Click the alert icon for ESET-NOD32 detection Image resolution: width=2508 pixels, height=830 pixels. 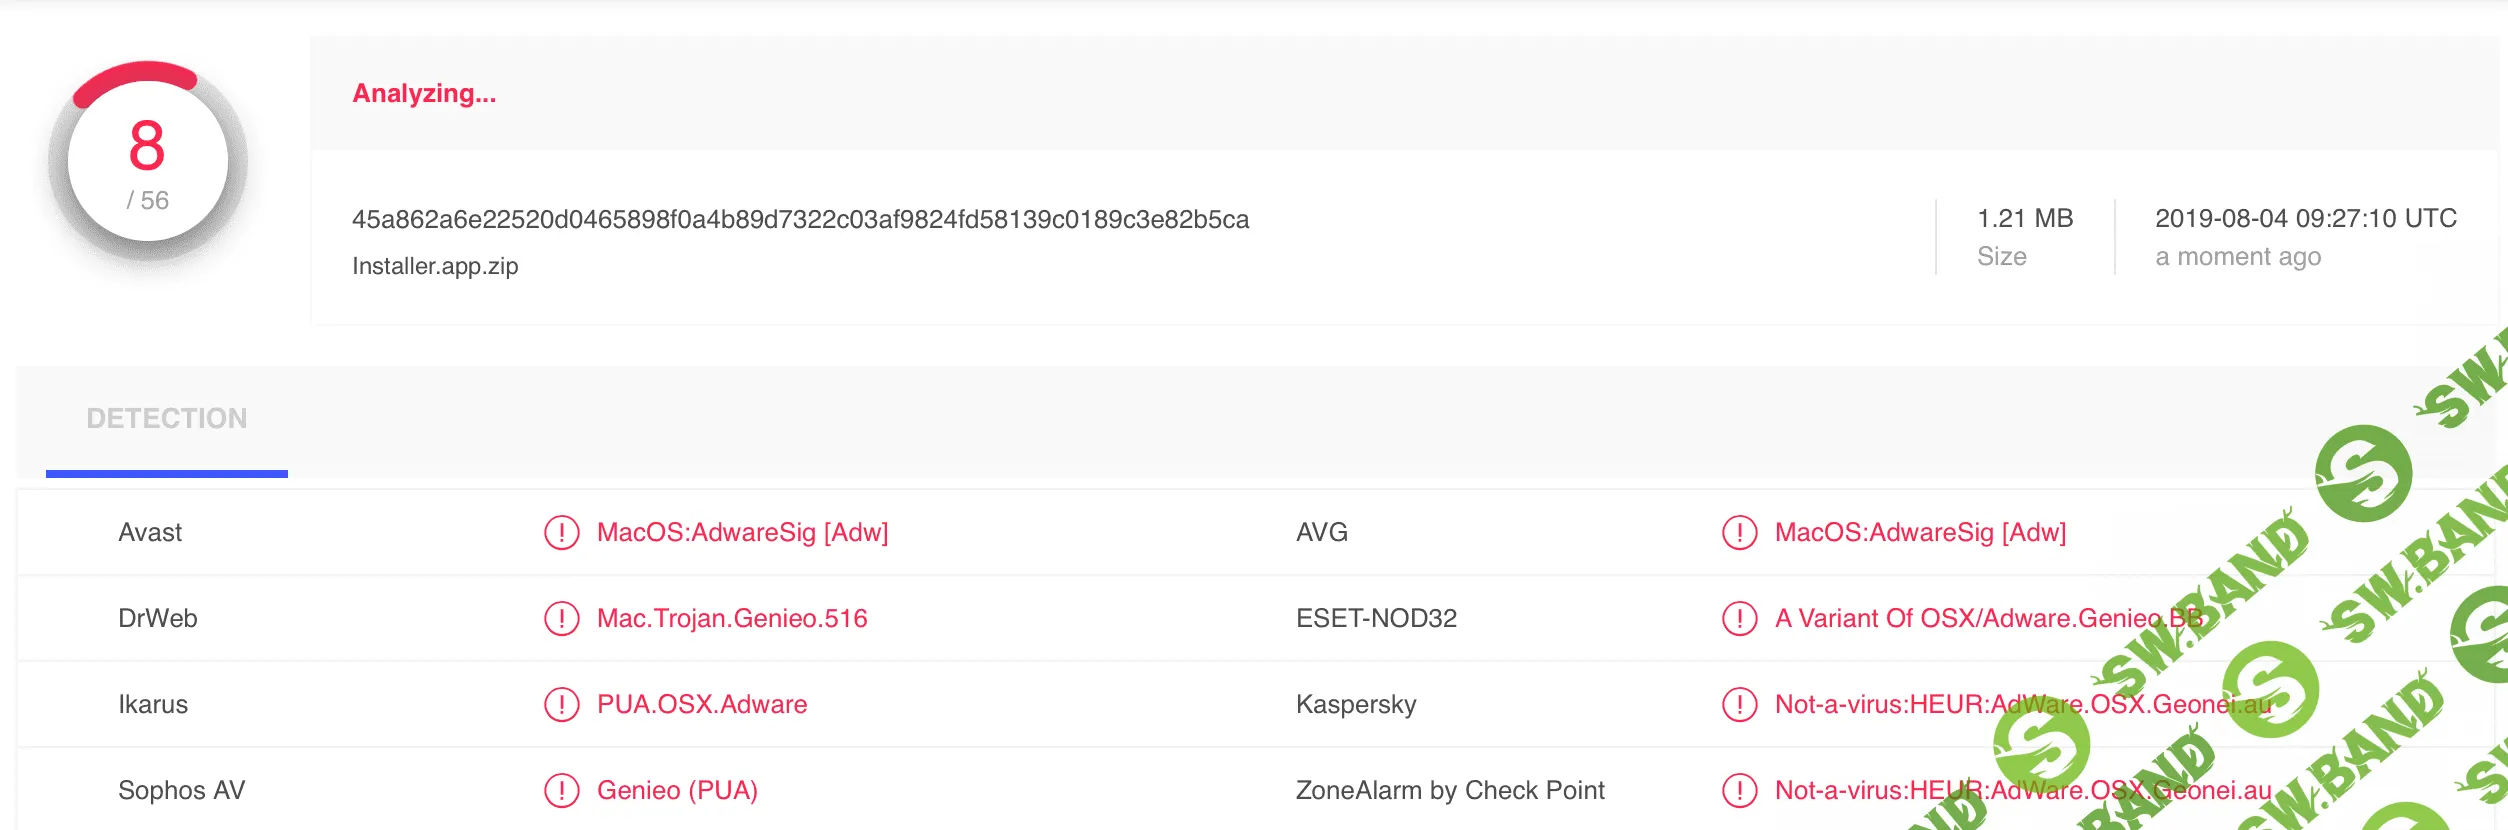(x=1739, y=618)
